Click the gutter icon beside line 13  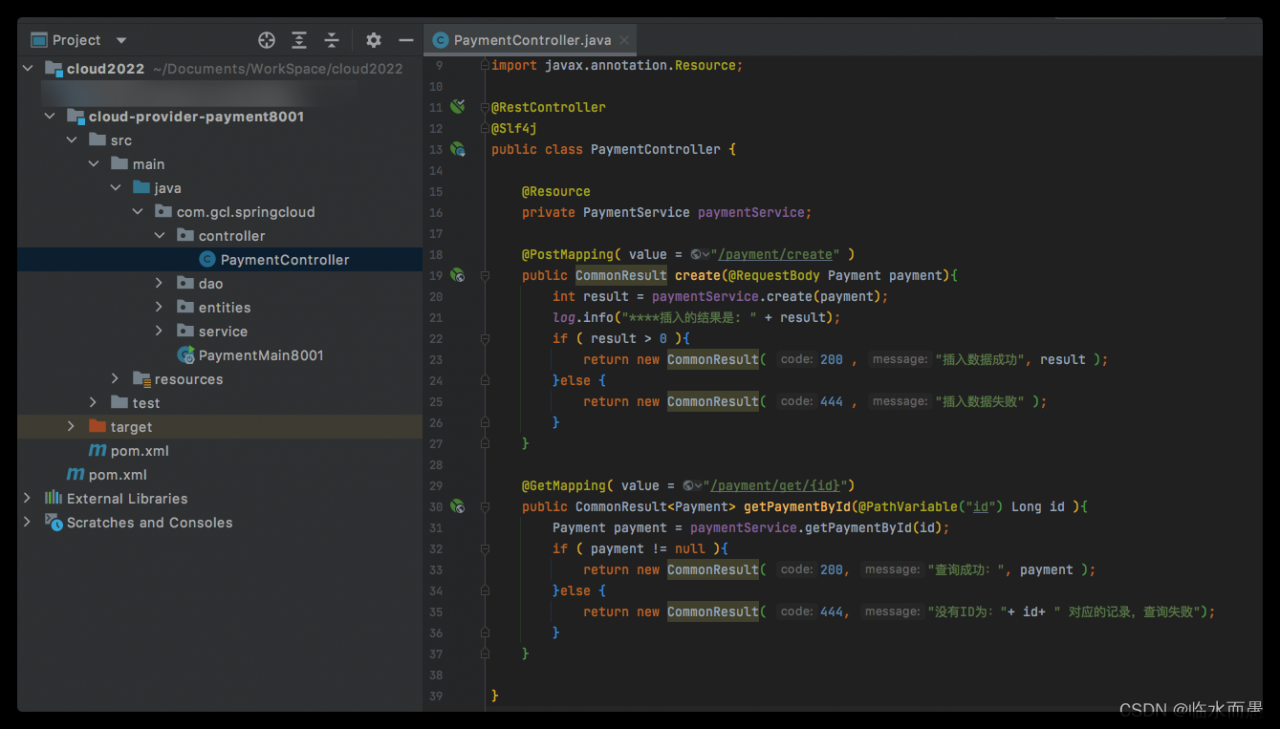click(x=458, y=149)
